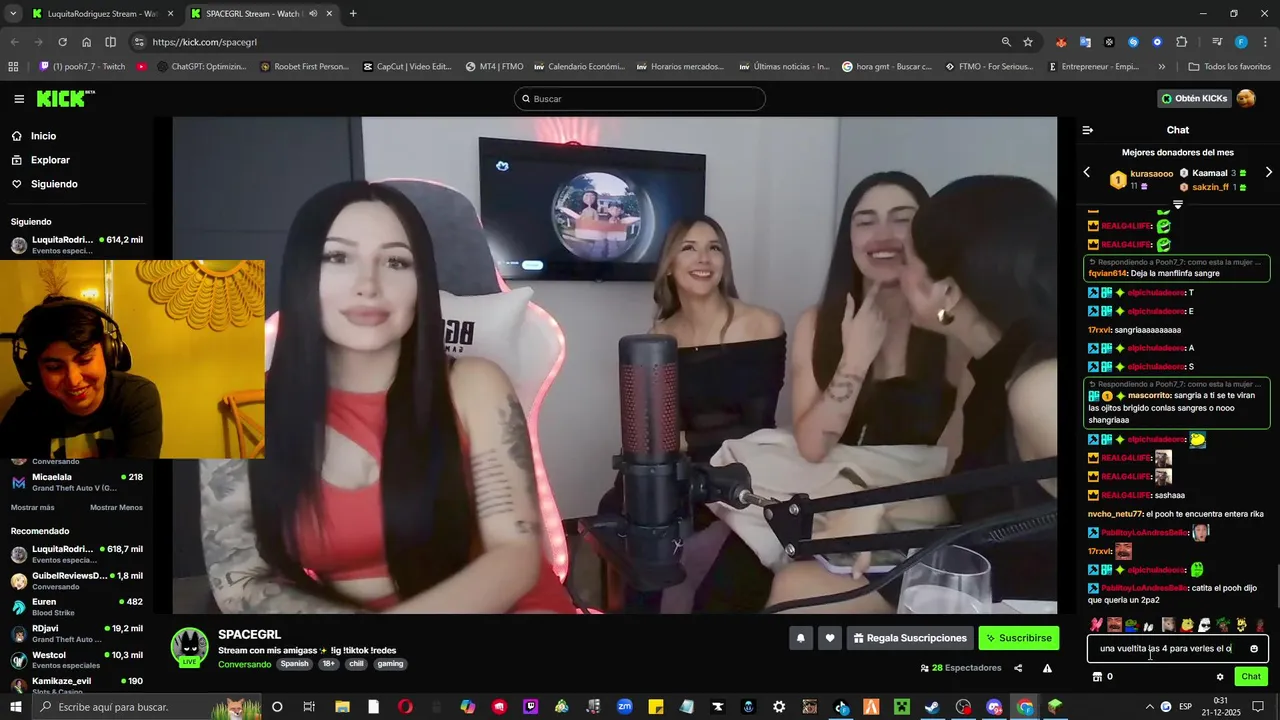This screenshot has width=1280, height=720.
Task: Select the Spanish stream tag
Action: (x=294, y=664)
